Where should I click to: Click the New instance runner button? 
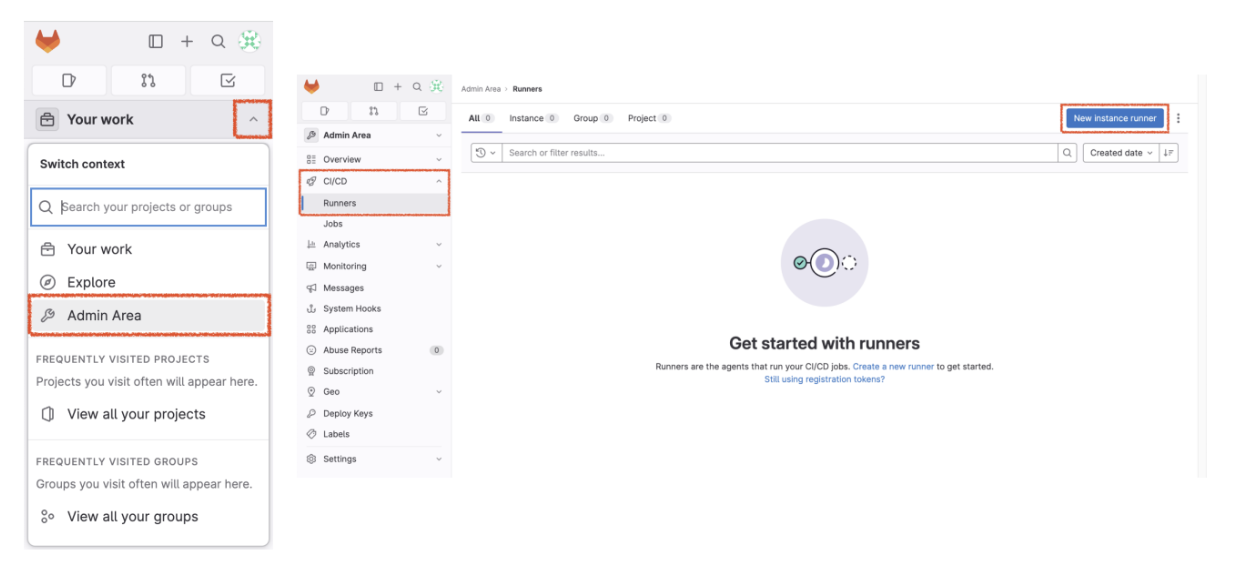[1115, 118]
